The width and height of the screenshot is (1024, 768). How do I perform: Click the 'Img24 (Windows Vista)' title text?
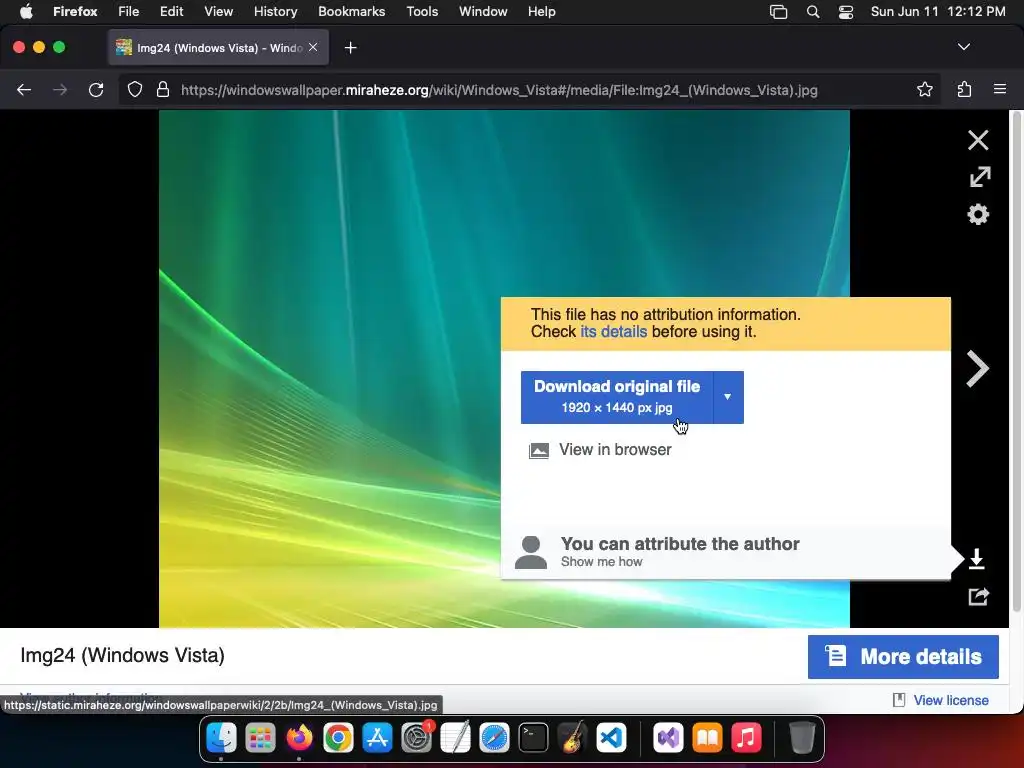tap(122, 655)
